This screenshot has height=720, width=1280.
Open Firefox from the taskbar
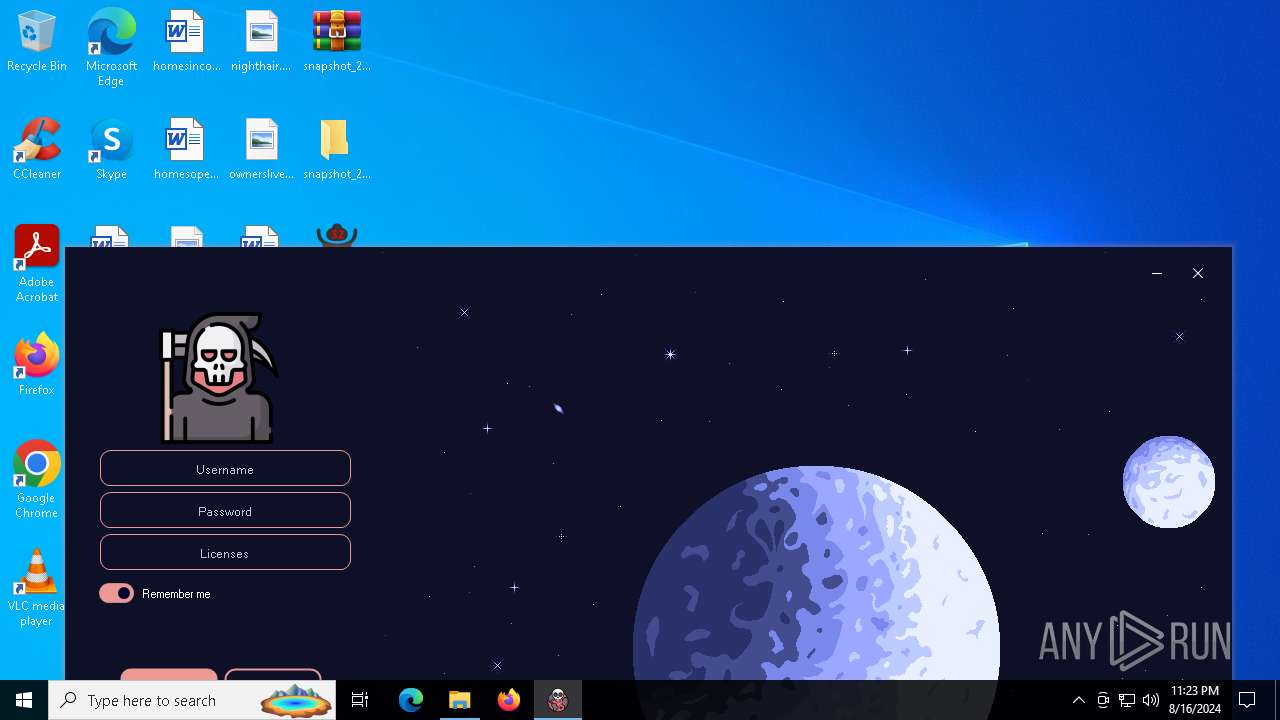[509, 700]
